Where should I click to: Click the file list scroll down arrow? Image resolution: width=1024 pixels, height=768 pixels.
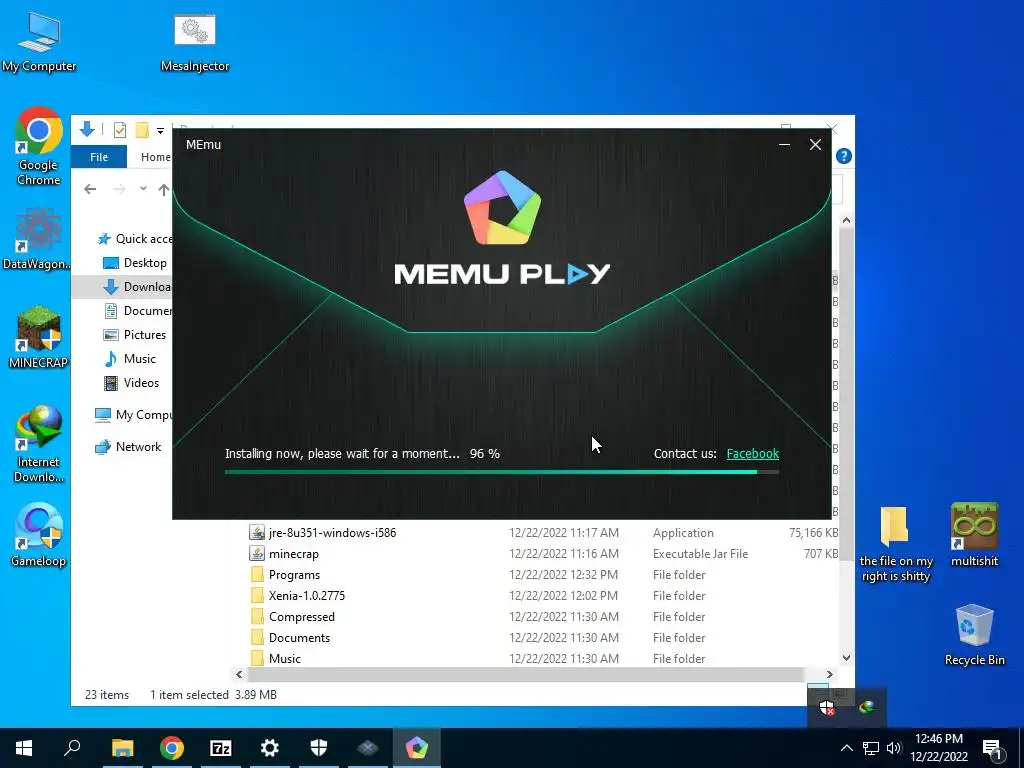846,658
